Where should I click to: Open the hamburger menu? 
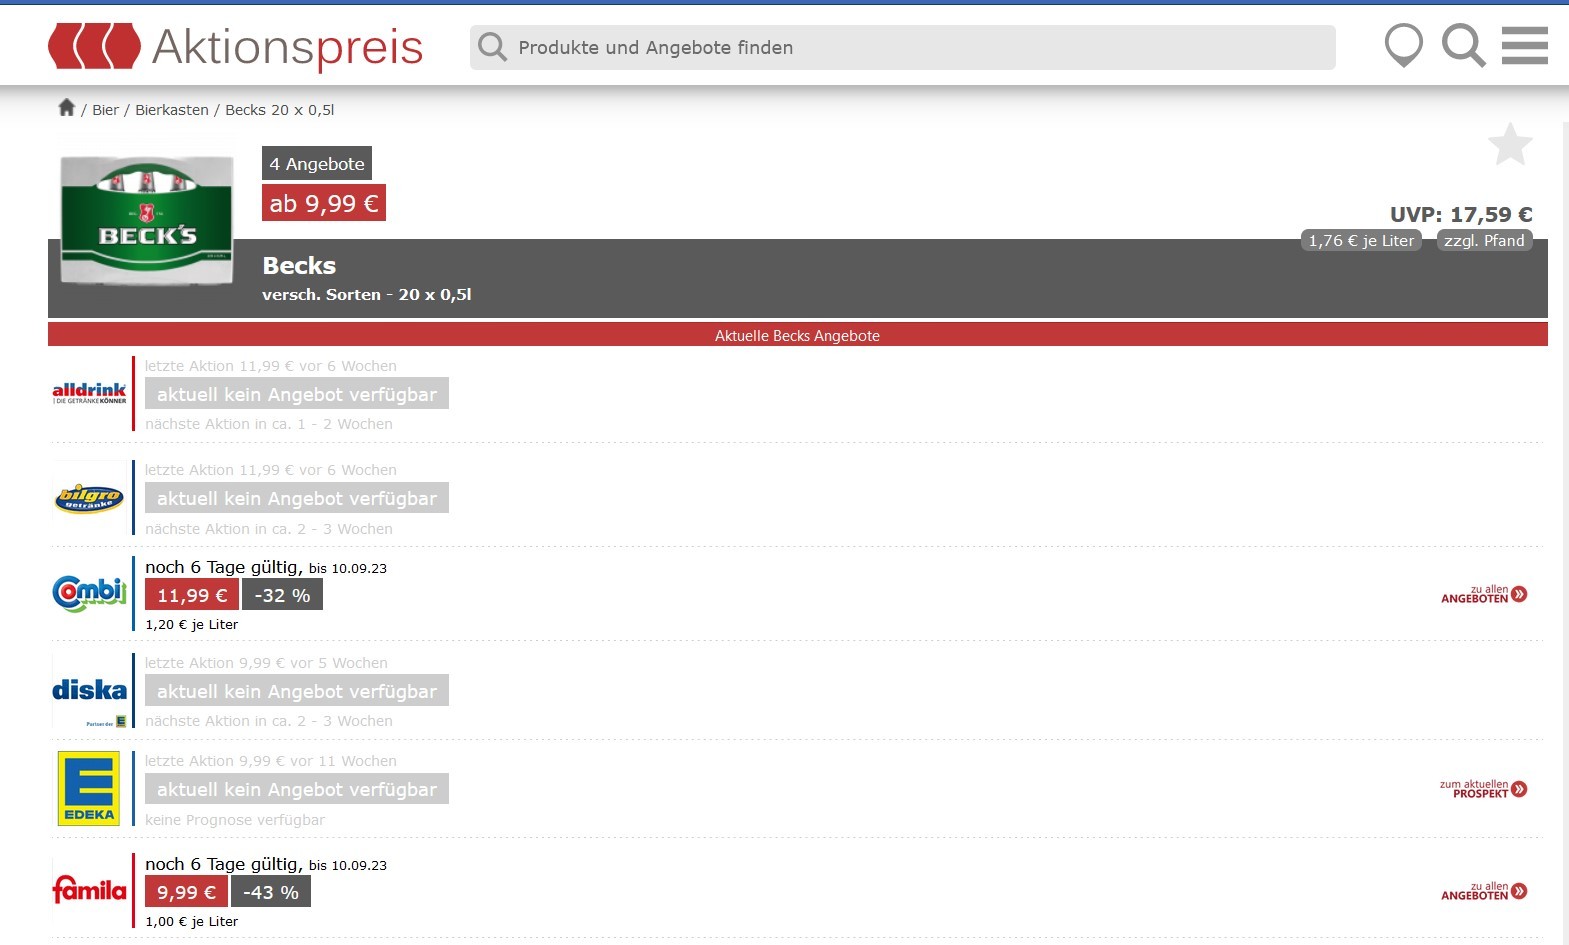click(x=1525, y=46)
